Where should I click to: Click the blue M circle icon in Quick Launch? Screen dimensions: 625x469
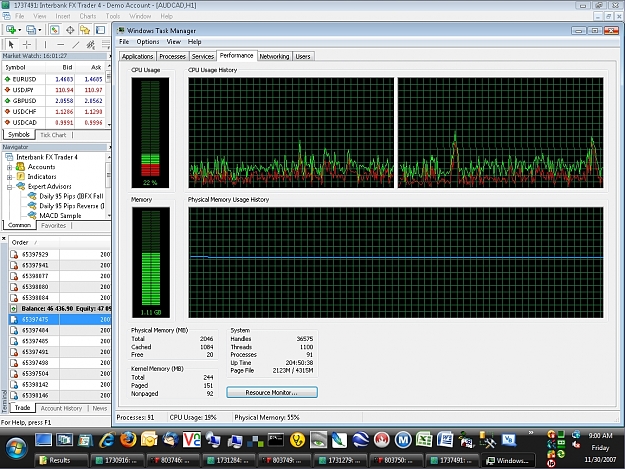403,440
